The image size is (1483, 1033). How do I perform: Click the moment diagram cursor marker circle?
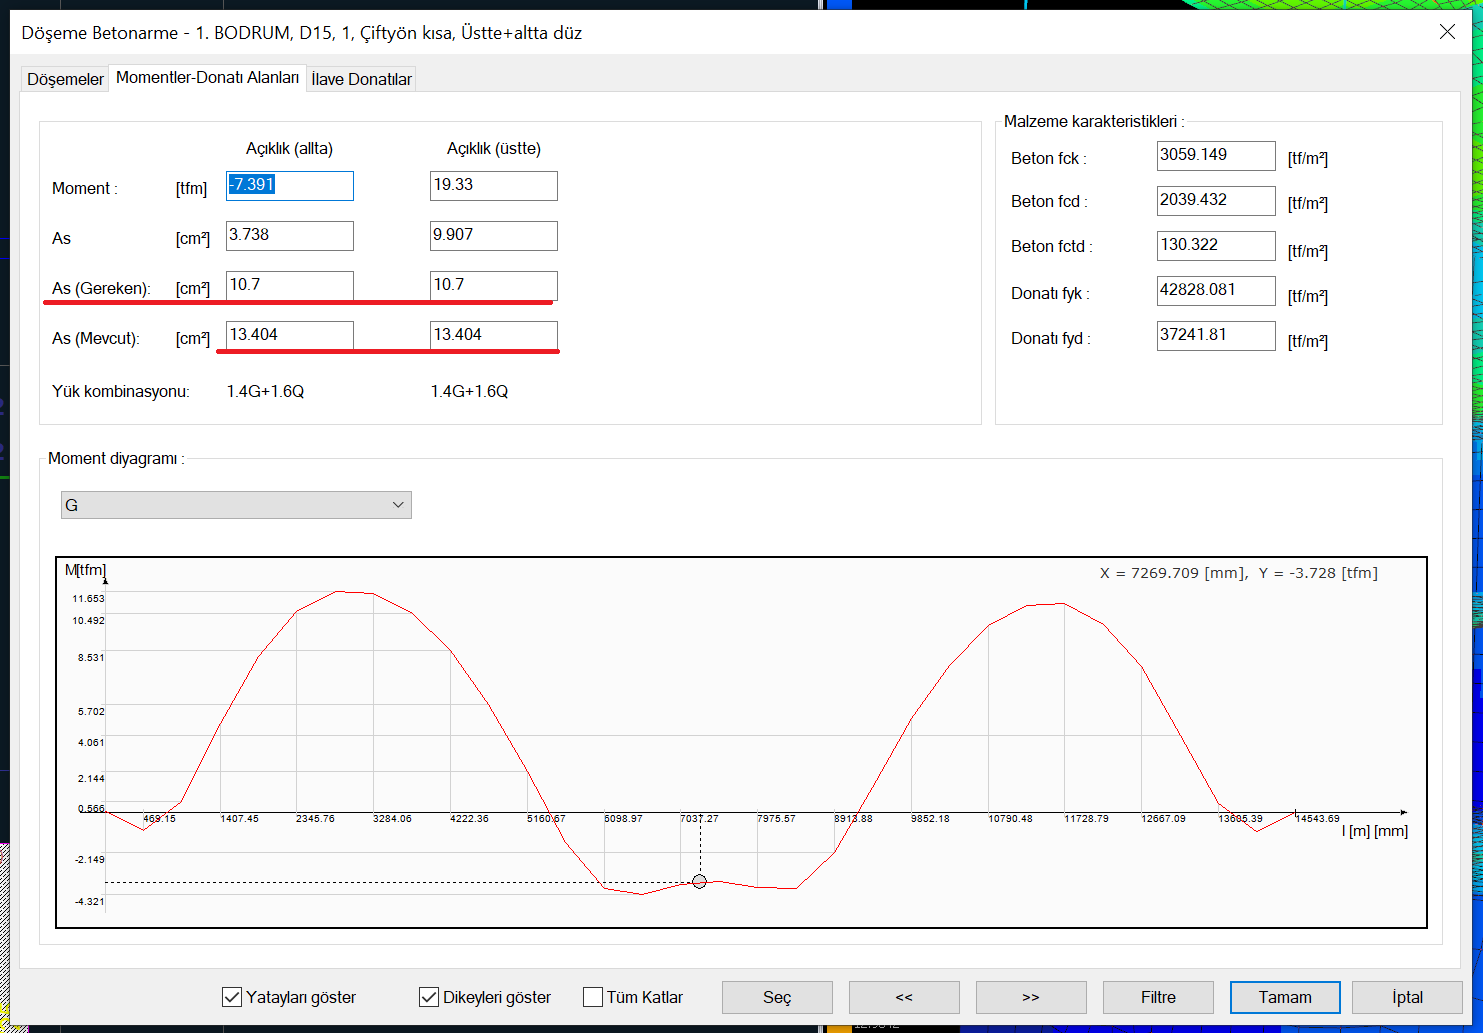tap(699, 882)
